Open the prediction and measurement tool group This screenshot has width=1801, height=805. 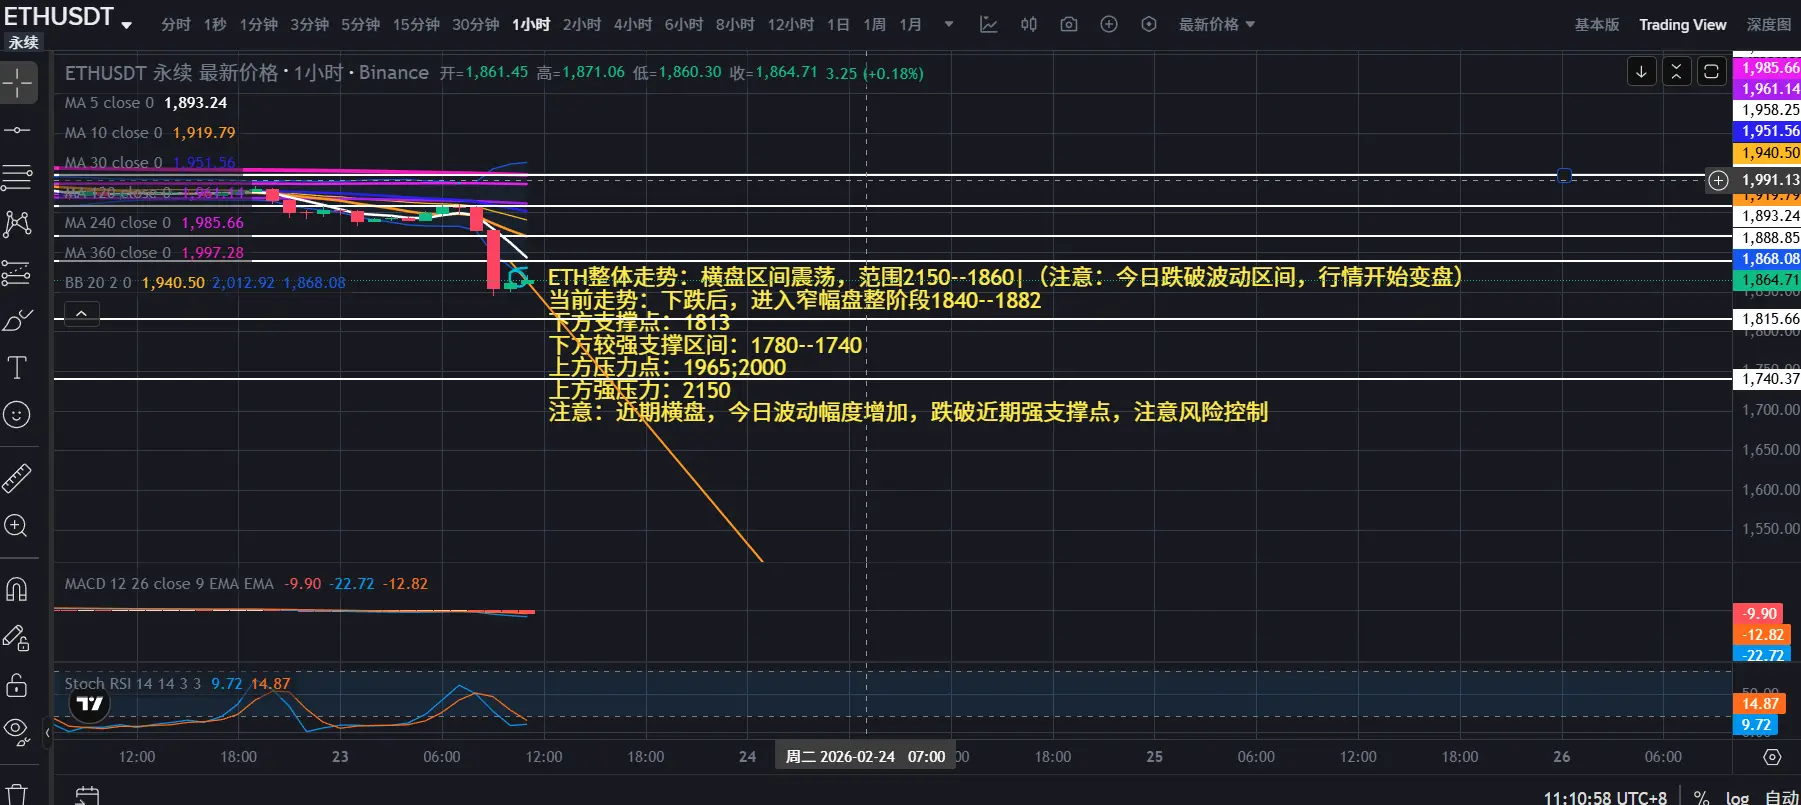pyautogui.click(x=18, y=272)
